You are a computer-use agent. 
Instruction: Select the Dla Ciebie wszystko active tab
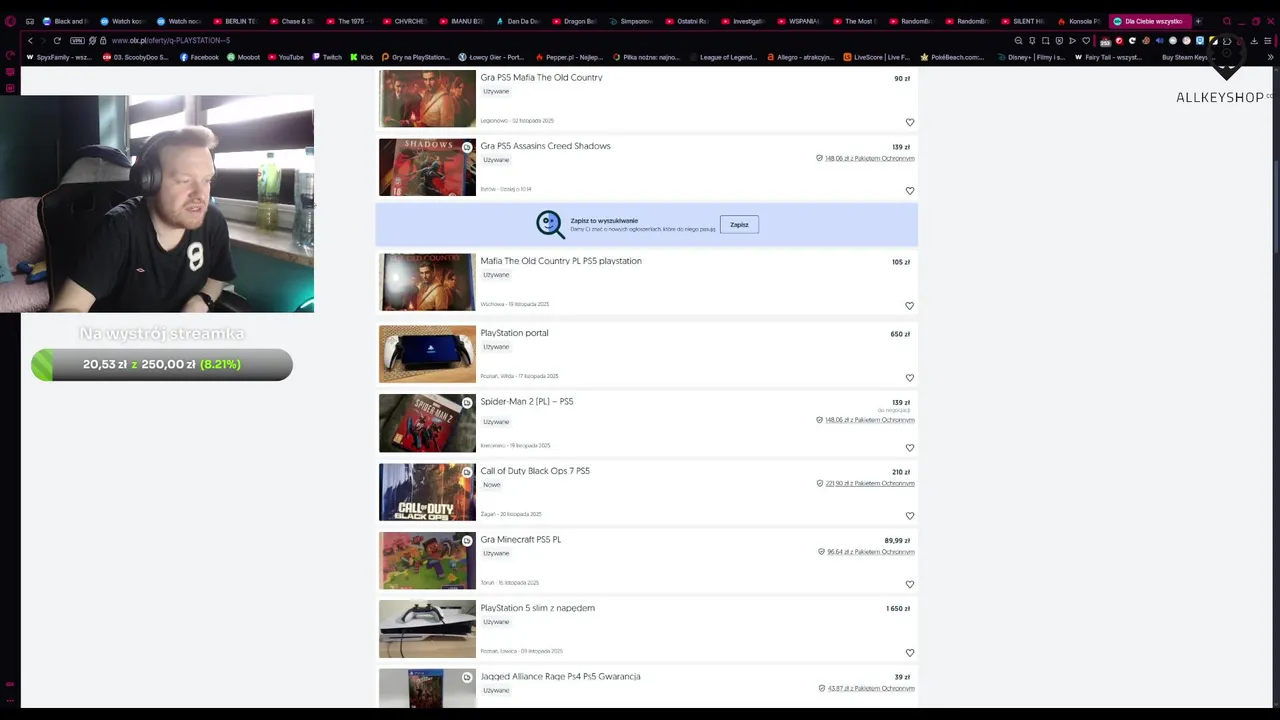(x=1148, y=21)
